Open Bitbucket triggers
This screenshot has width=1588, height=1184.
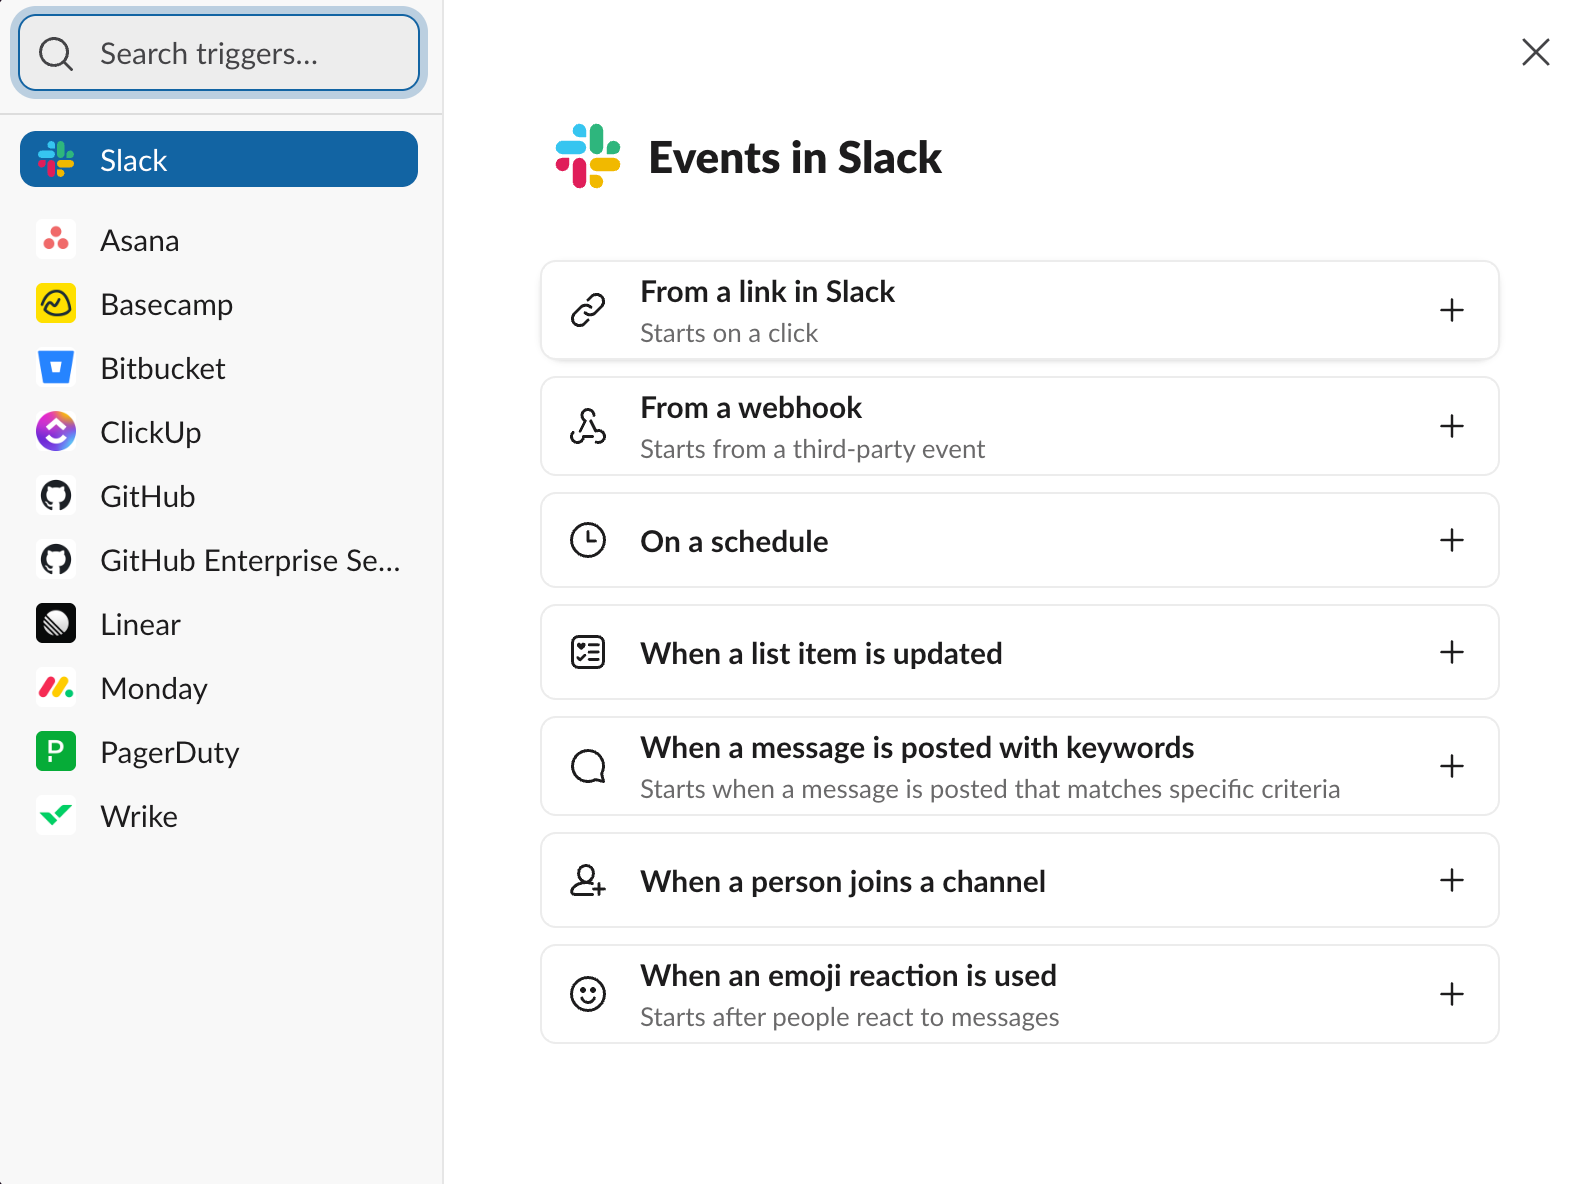click(219, 368)
